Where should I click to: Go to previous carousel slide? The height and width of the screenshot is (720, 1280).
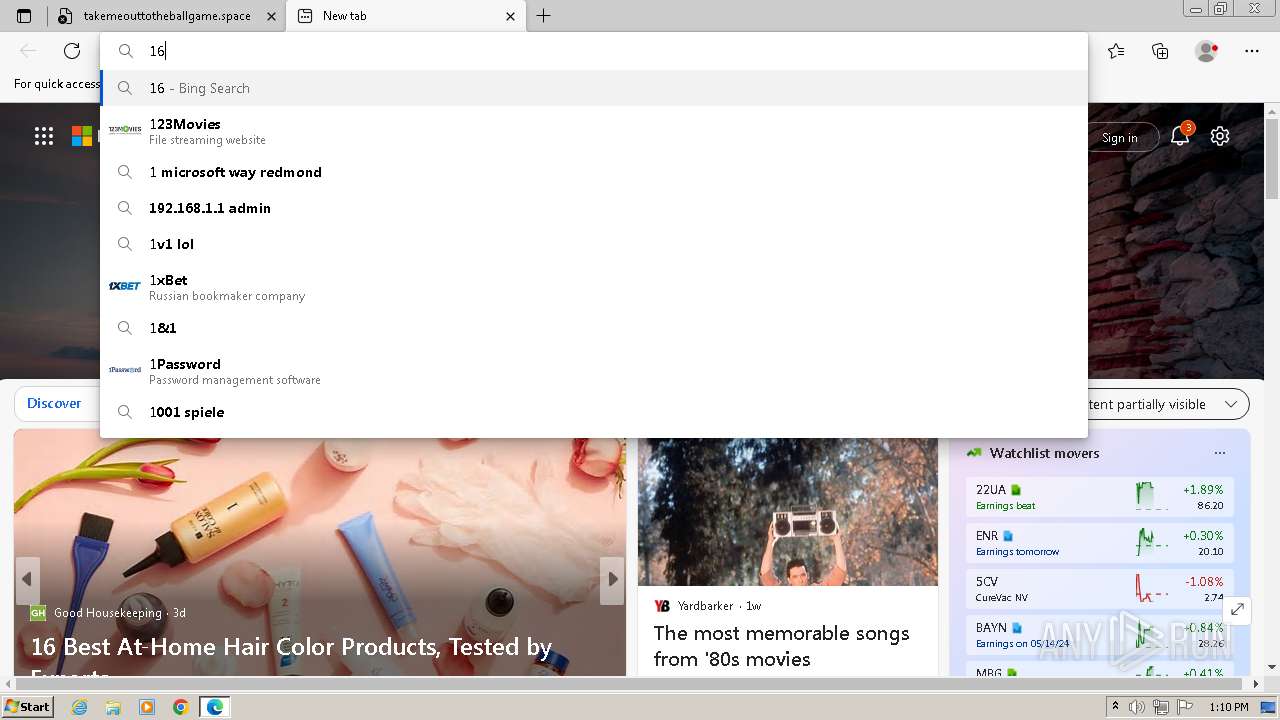tap(27, 580)
